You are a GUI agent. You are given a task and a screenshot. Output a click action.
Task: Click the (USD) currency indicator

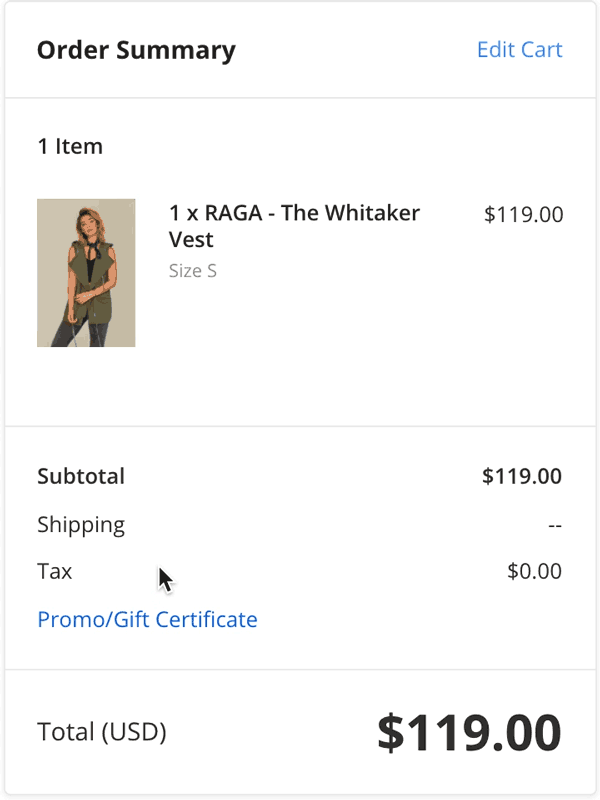tap(133, 732)
